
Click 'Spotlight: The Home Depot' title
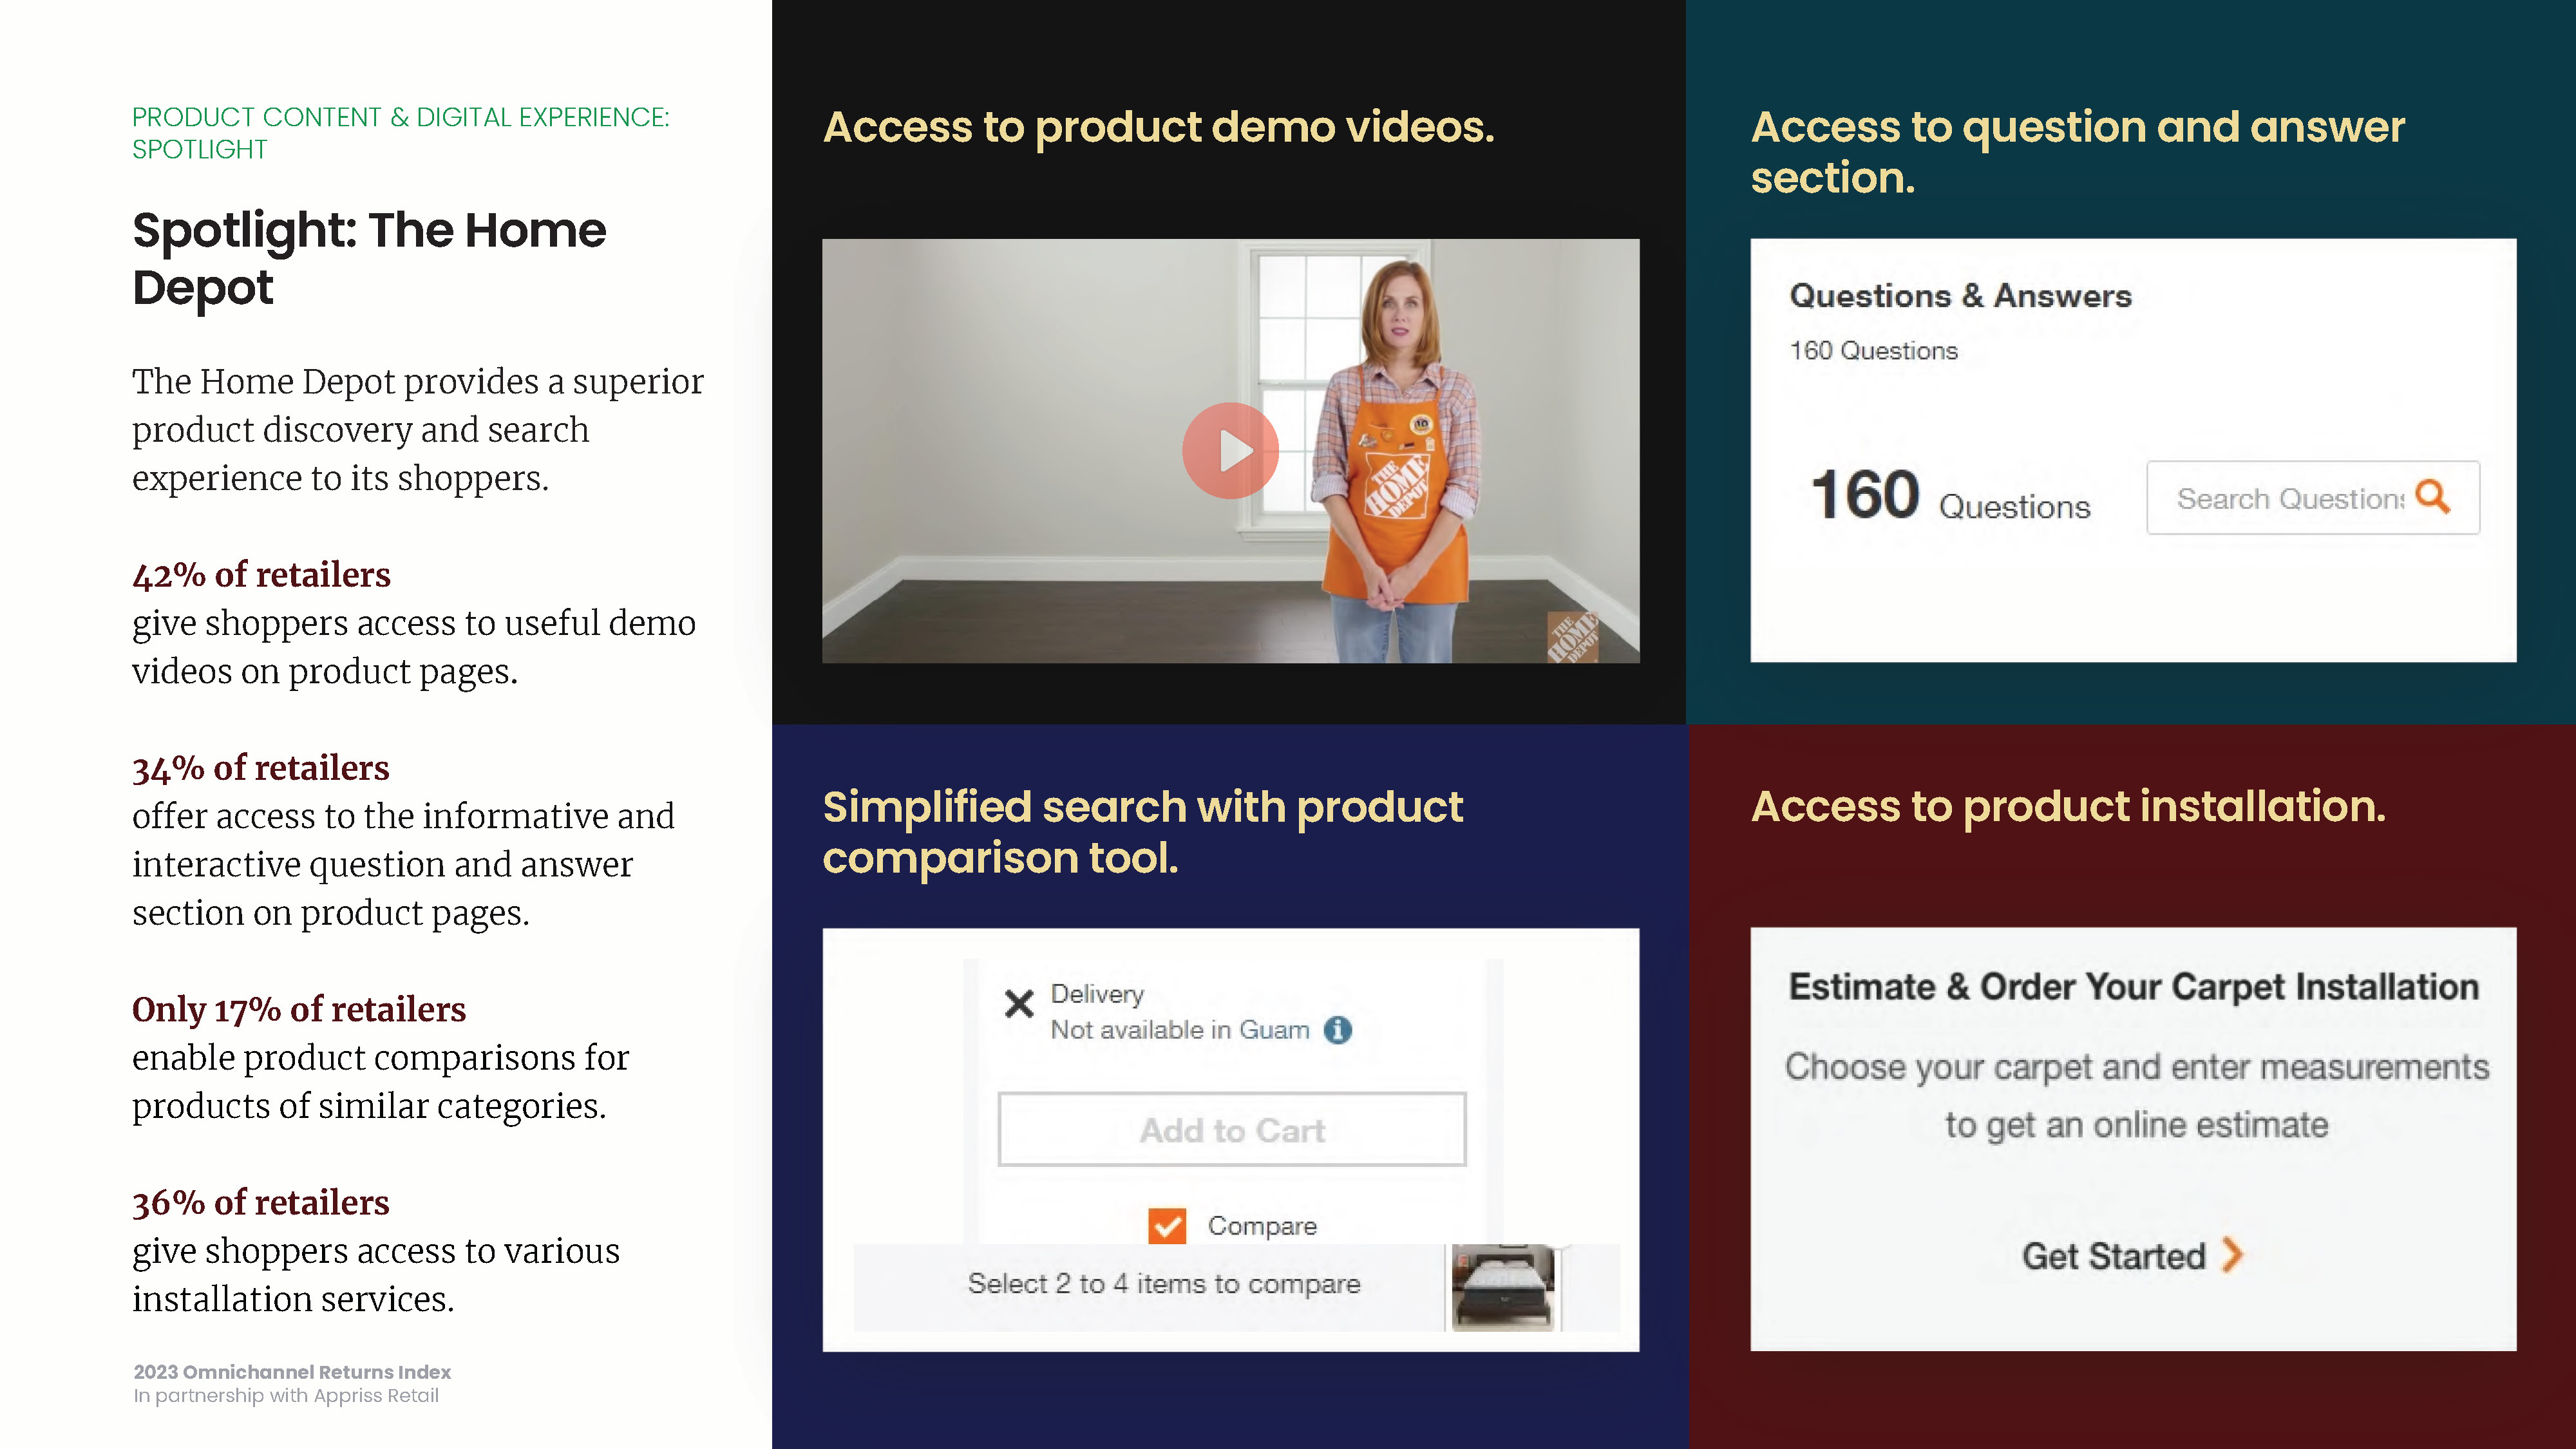(369, 258)
